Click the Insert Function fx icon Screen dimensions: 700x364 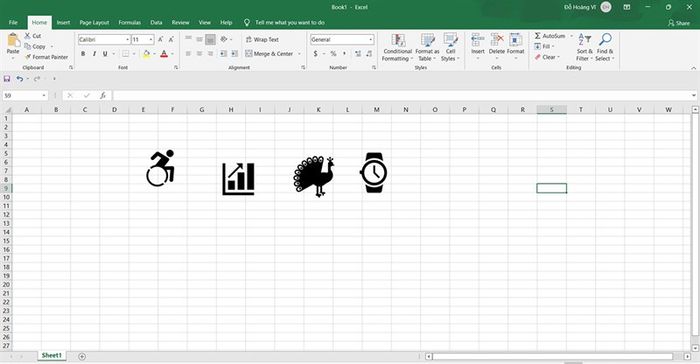[103, 95]
